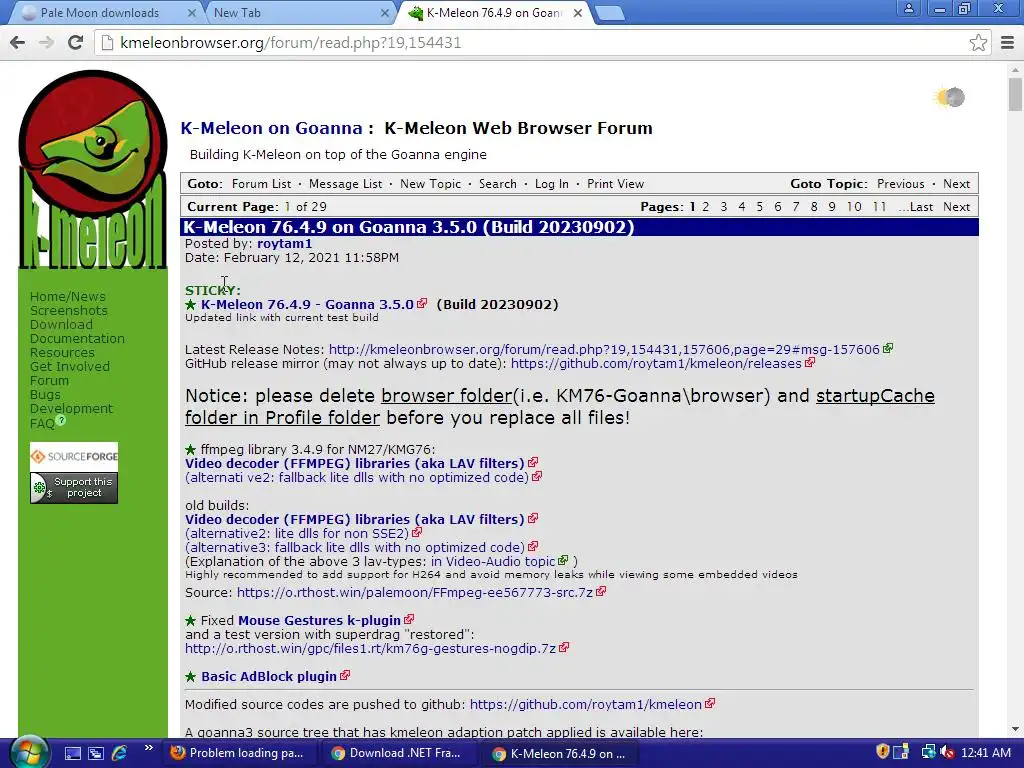
Task: Go to page 11 of the thread
Action: pyautogui.click(x=880, y=206)
